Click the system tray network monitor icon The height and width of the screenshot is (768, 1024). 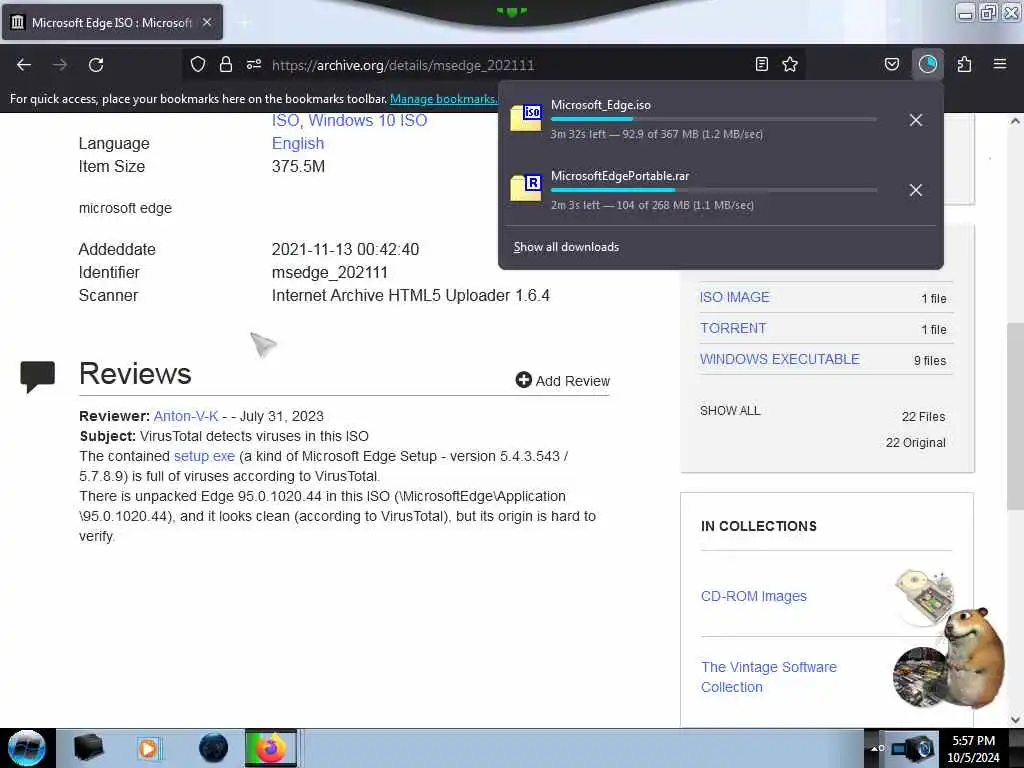pos(914,748)
